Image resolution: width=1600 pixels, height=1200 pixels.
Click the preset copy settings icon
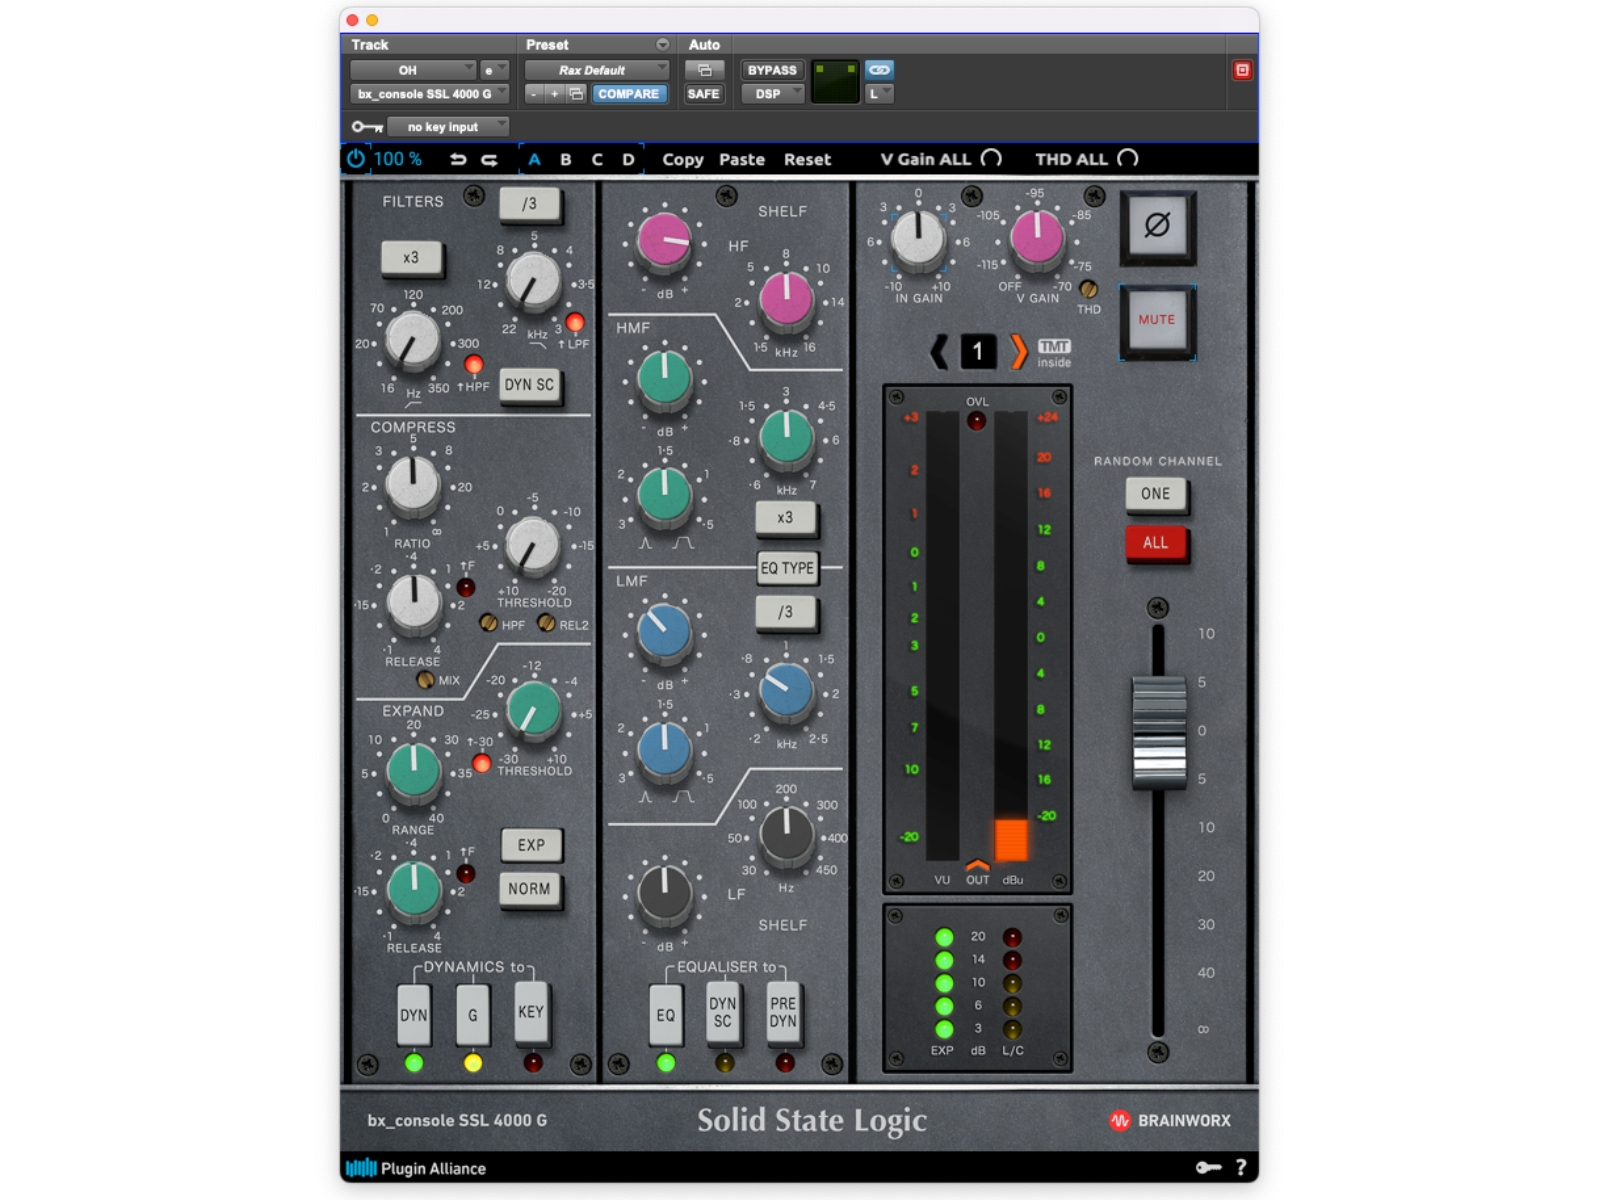[576, 94]
